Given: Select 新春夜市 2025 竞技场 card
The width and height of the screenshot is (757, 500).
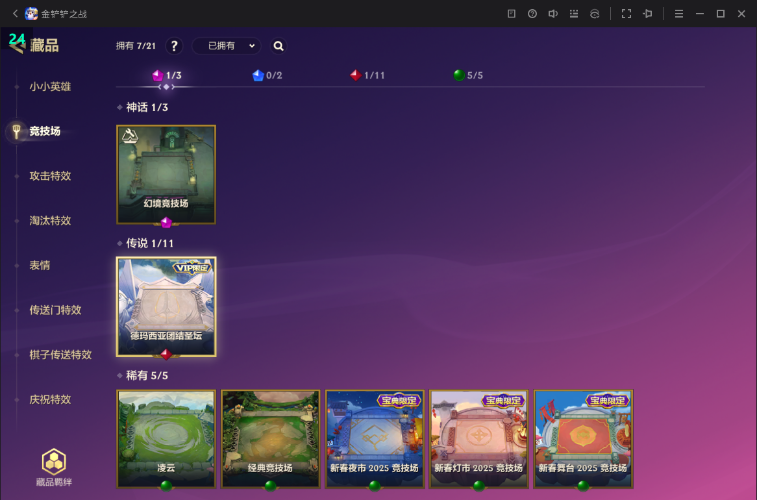Looking at the screenshot, I should [x=375, y=439].
